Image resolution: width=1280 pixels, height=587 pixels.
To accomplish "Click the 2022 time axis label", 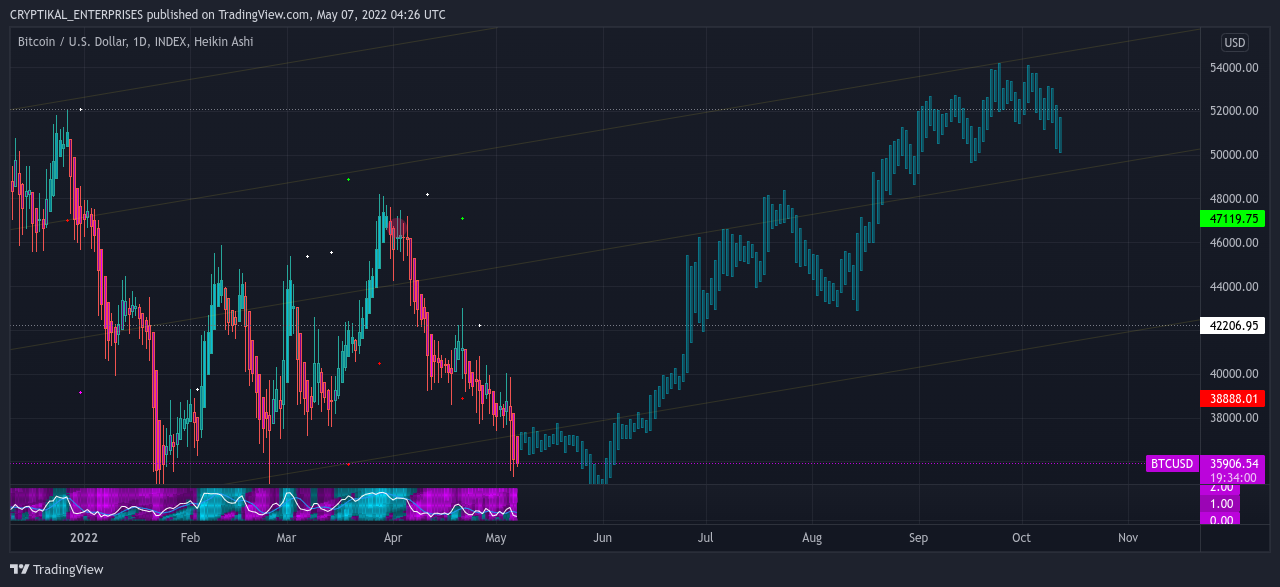I will (x=84, y=538).
